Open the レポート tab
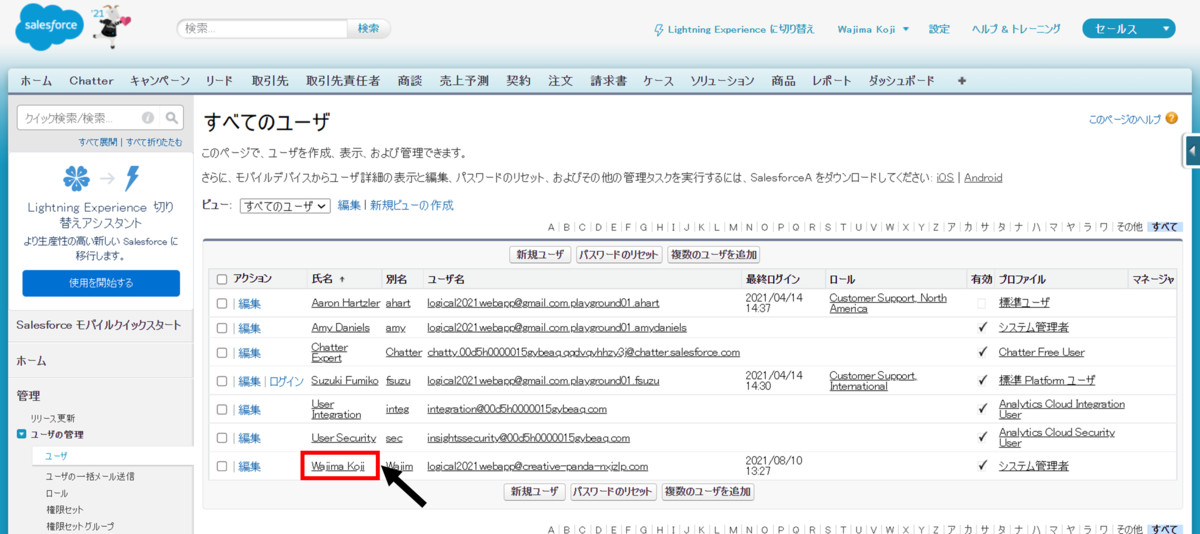The width and height of the screenshot is (1200, 534). click(x=832, y=81)
